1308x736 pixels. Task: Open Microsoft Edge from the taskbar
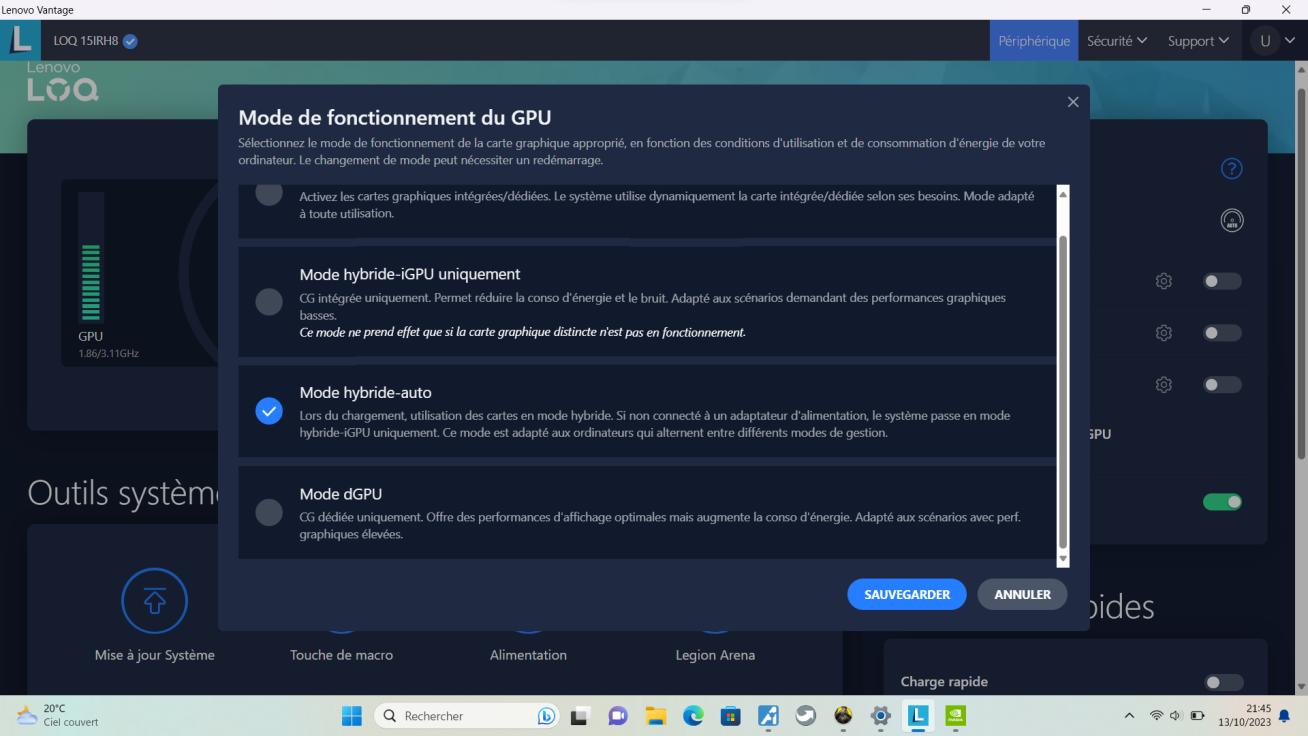click(693, 716)
